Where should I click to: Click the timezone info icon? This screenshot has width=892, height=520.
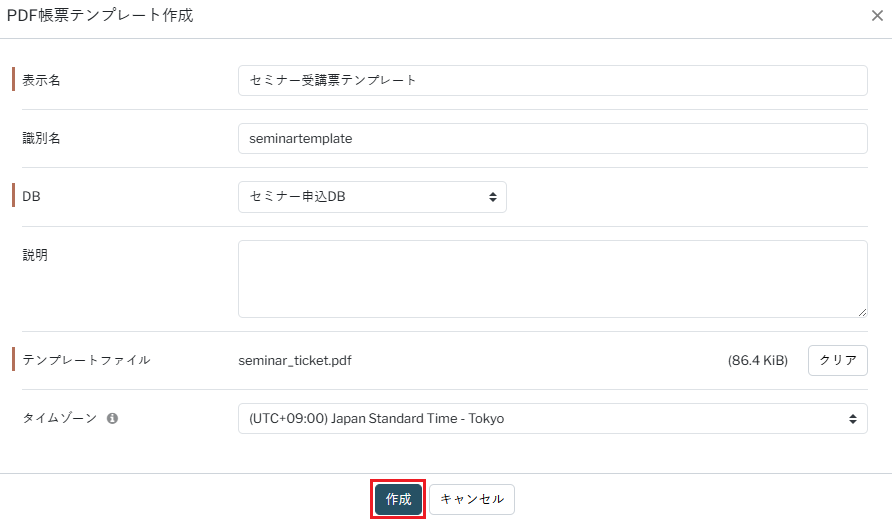pos(112,419)
